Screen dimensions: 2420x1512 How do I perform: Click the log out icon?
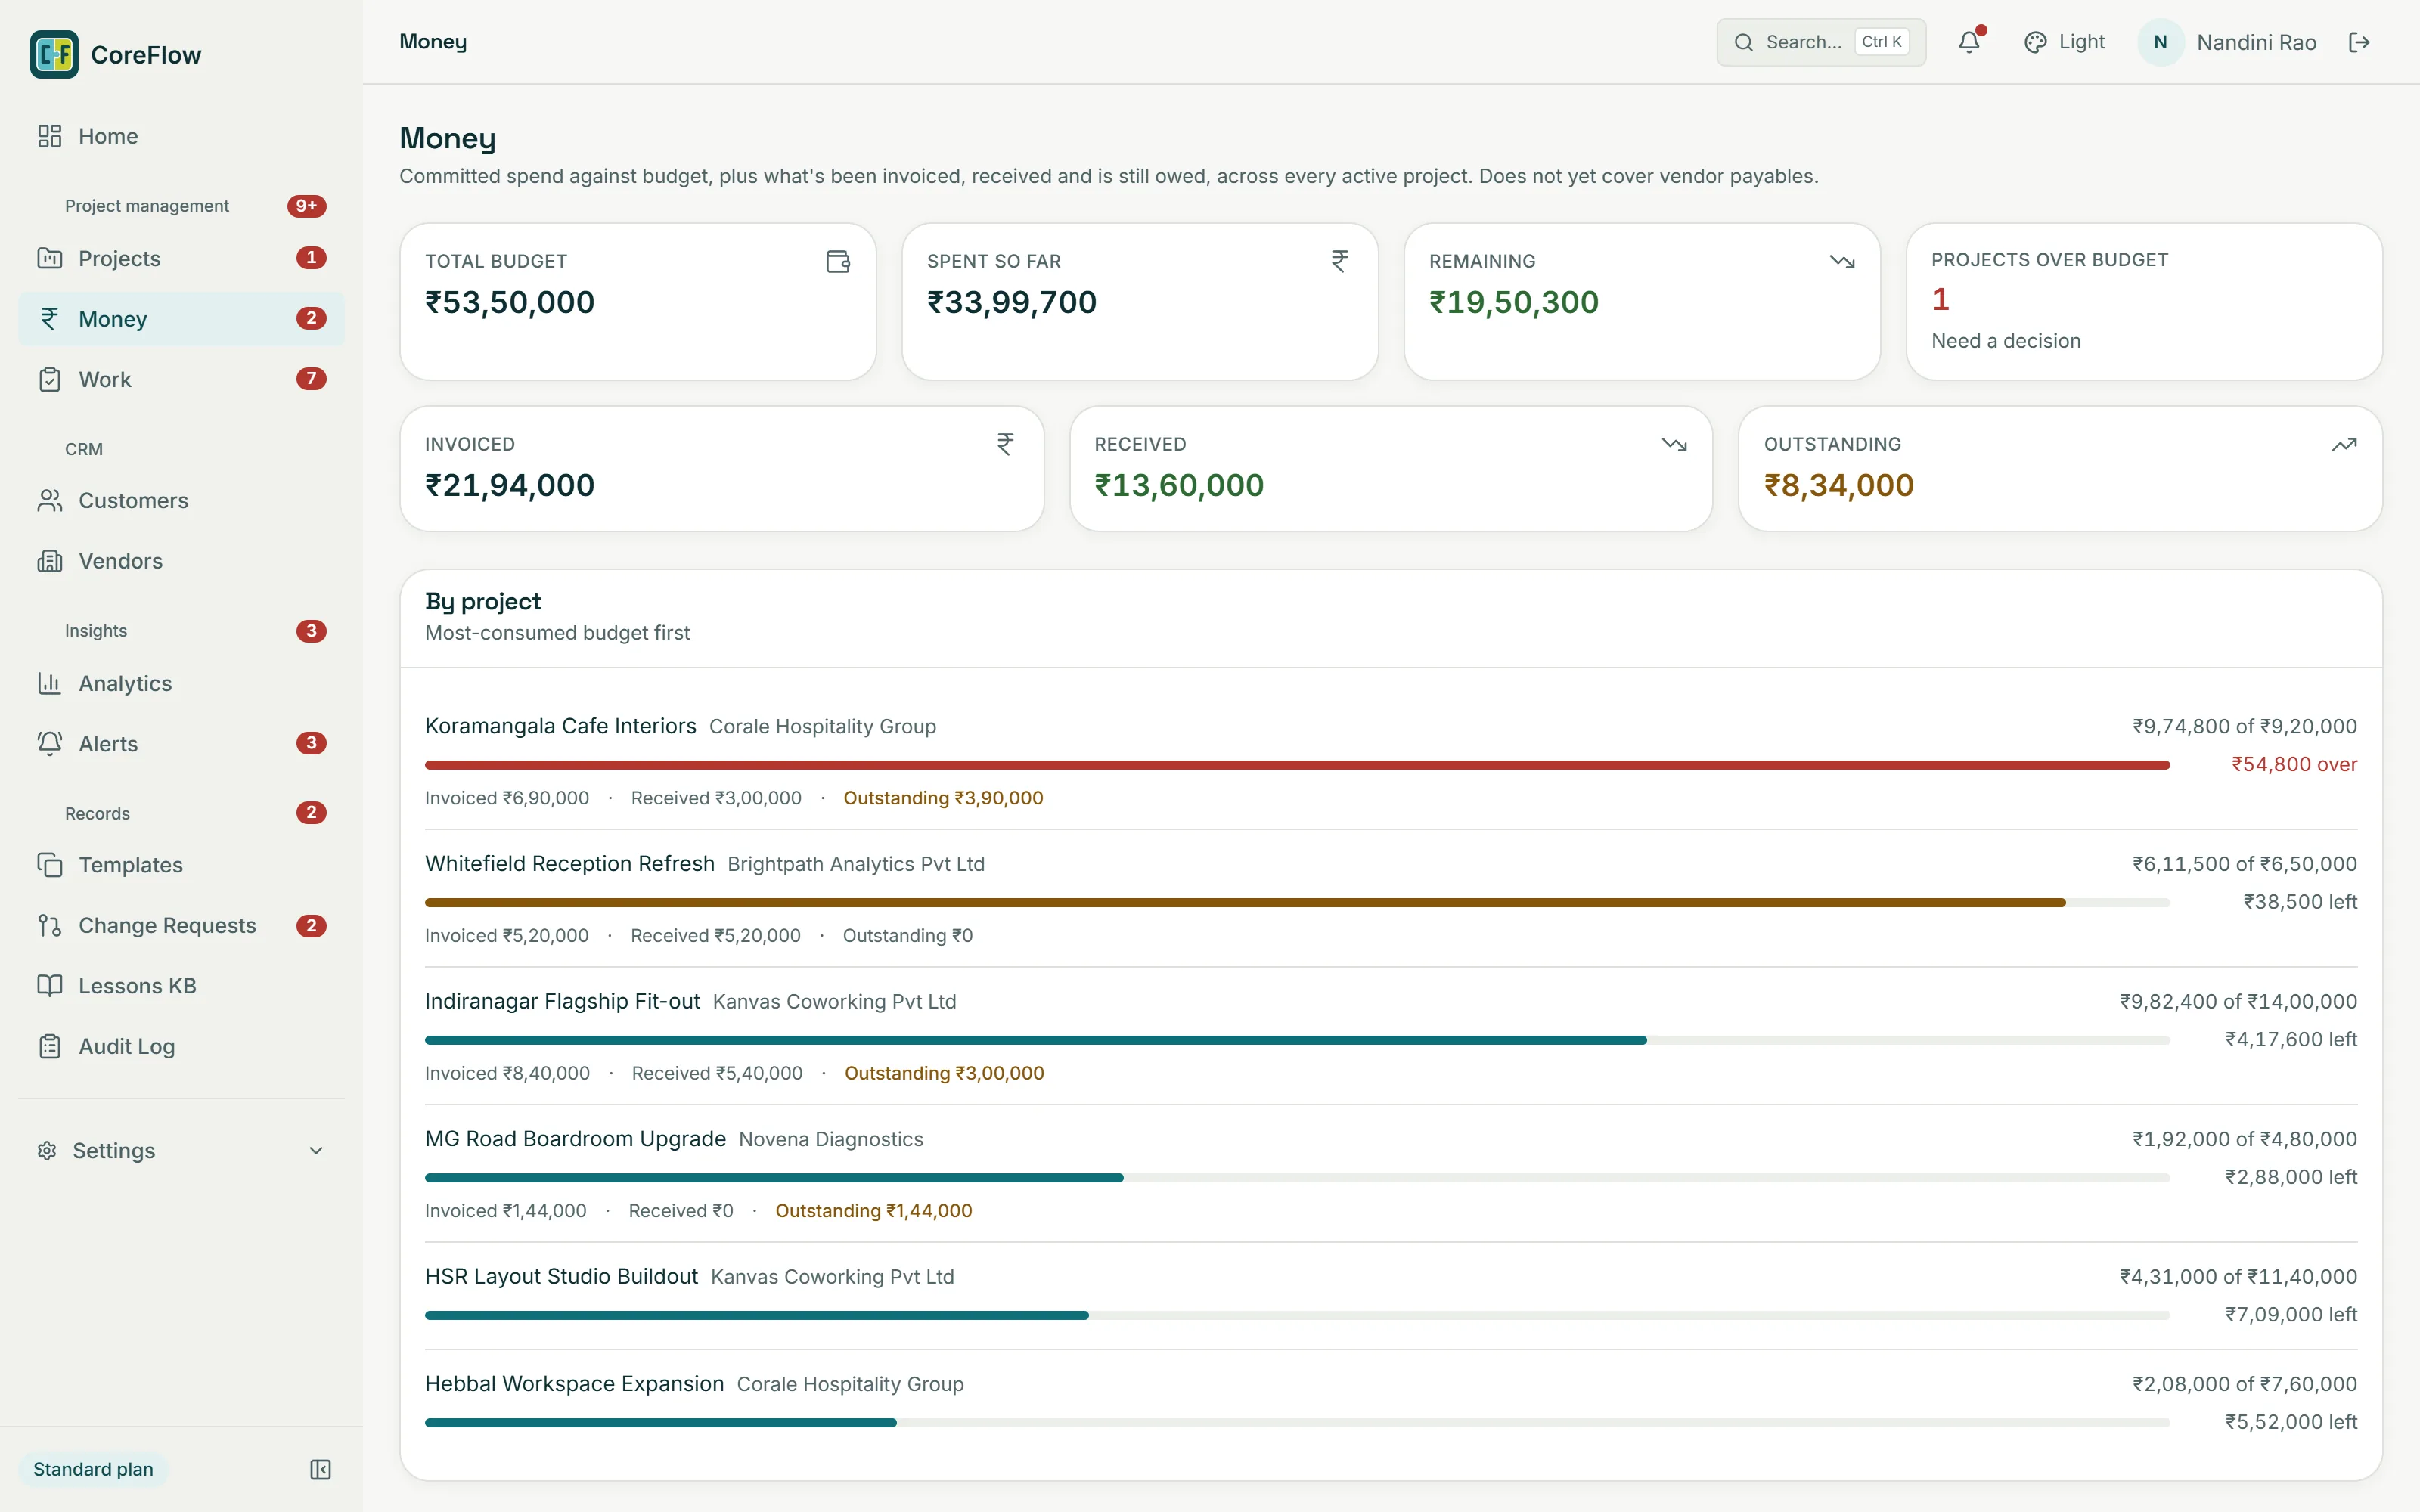pyautogui.click(x=2359, y=42)
